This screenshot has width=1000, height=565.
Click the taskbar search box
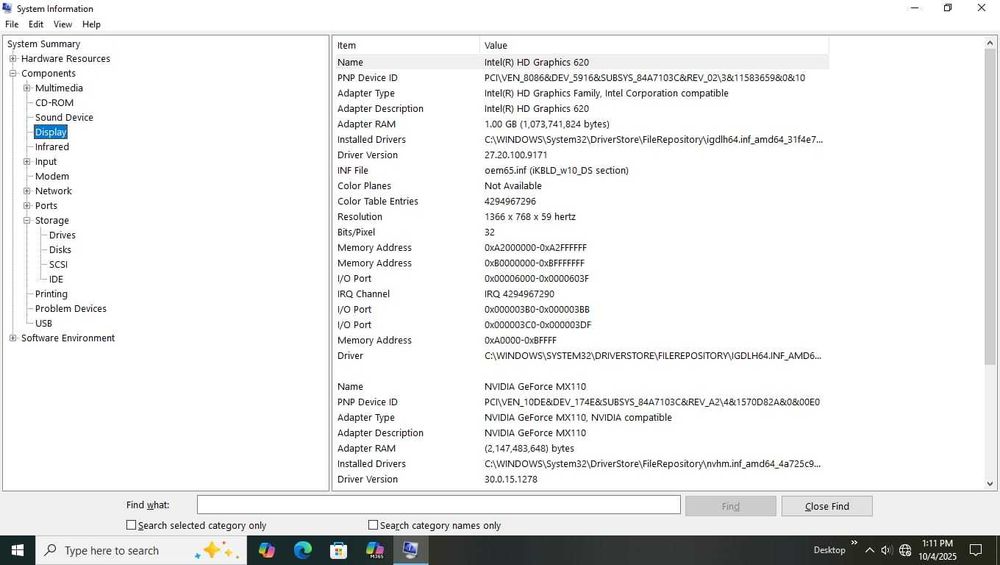[141, 550]
